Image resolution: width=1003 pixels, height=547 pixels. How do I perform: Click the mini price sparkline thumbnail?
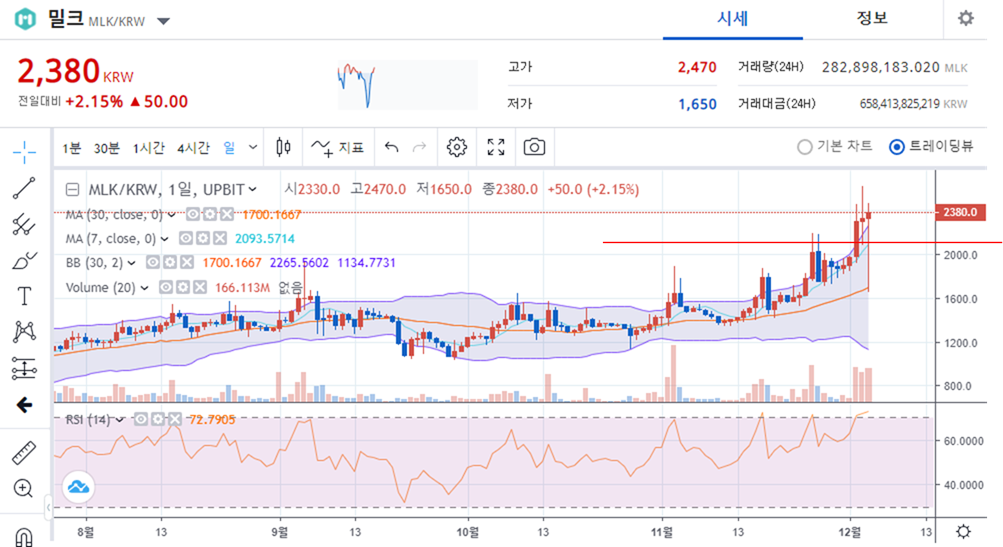407,84
